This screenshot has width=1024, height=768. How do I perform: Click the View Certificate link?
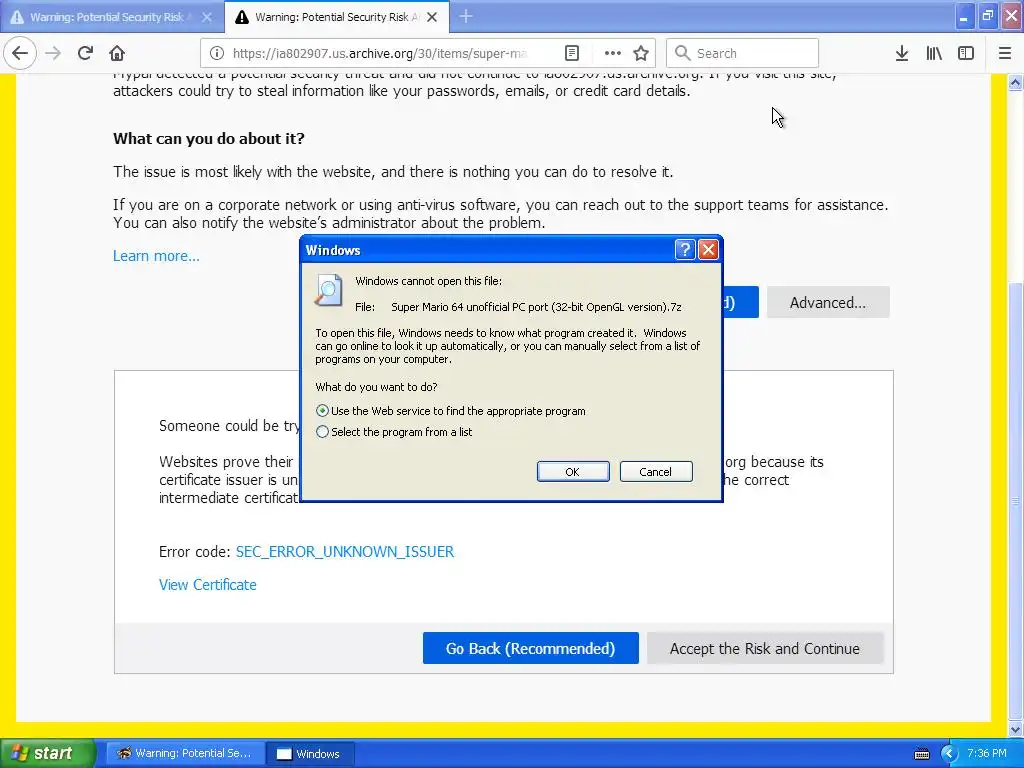(208, 584)
